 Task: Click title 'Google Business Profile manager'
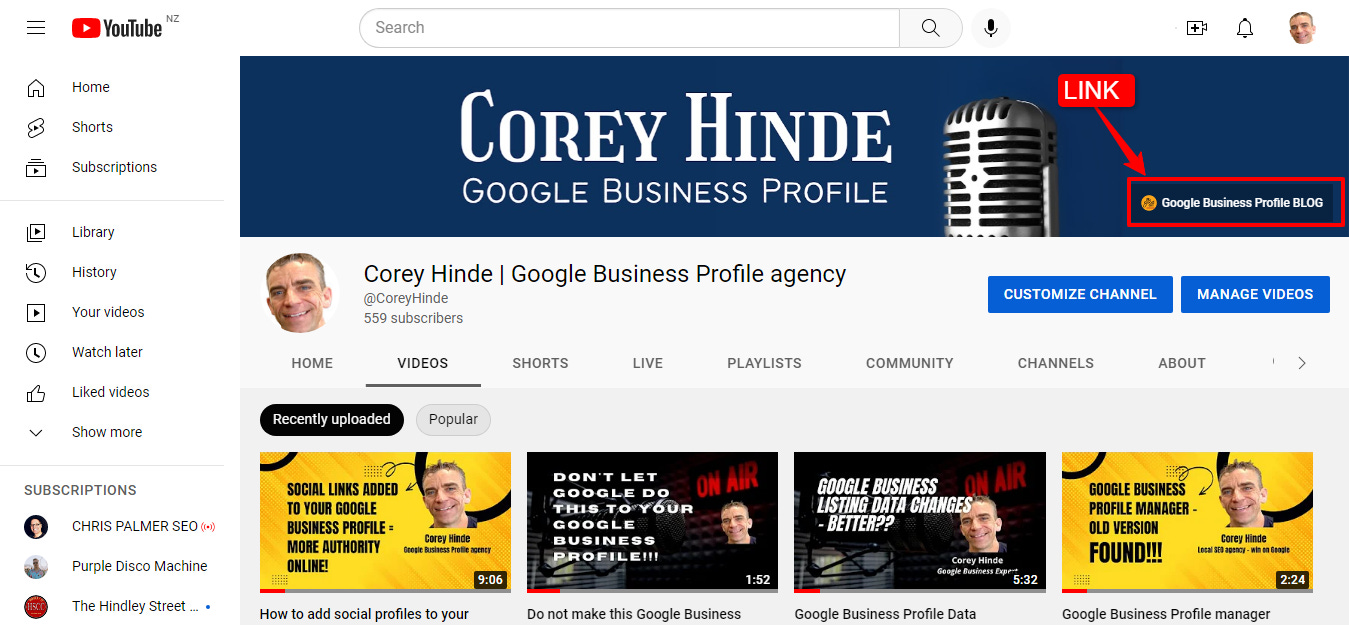pos(1166,614)
